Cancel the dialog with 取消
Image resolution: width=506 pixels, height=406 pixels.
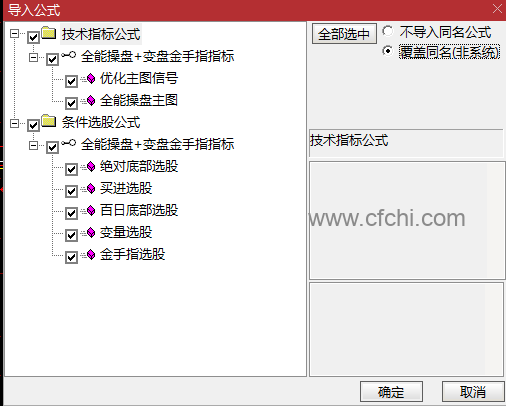click(473, 392)
